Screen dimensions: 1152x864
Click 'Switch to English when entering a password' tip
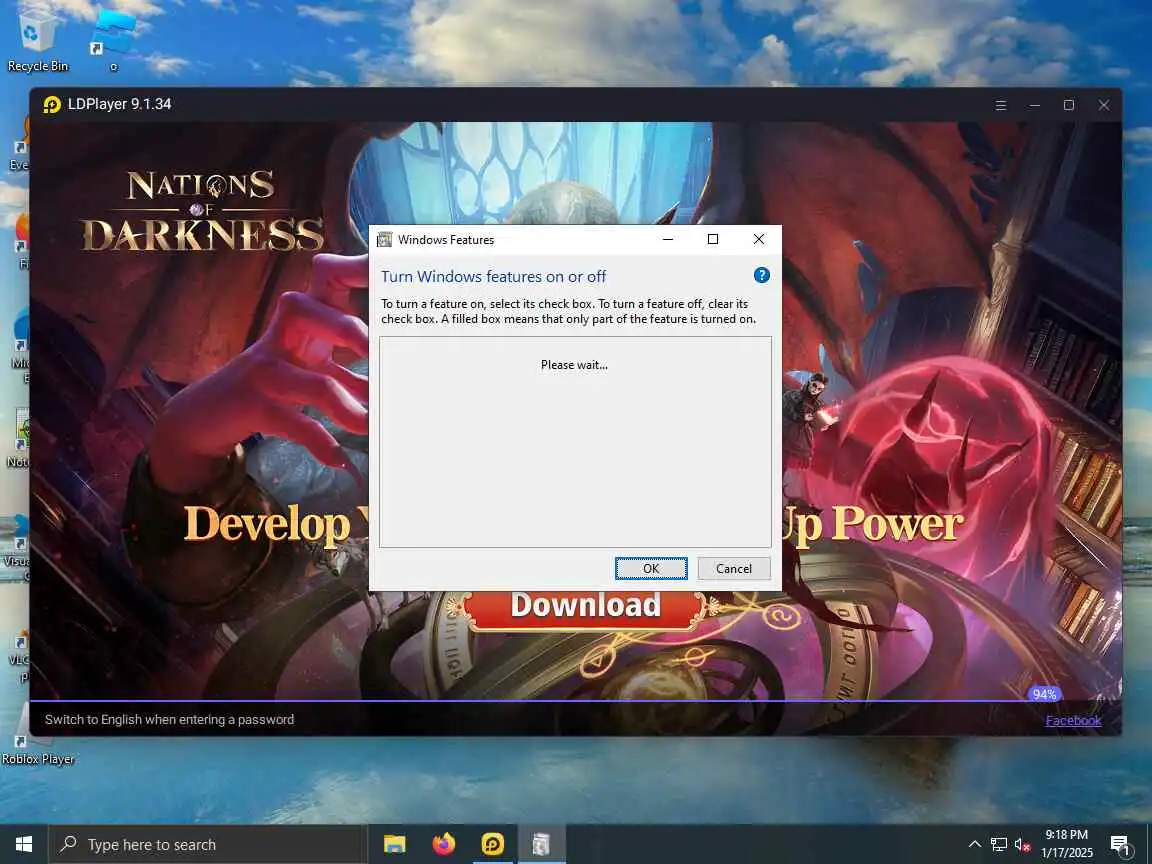coord(169,719)
